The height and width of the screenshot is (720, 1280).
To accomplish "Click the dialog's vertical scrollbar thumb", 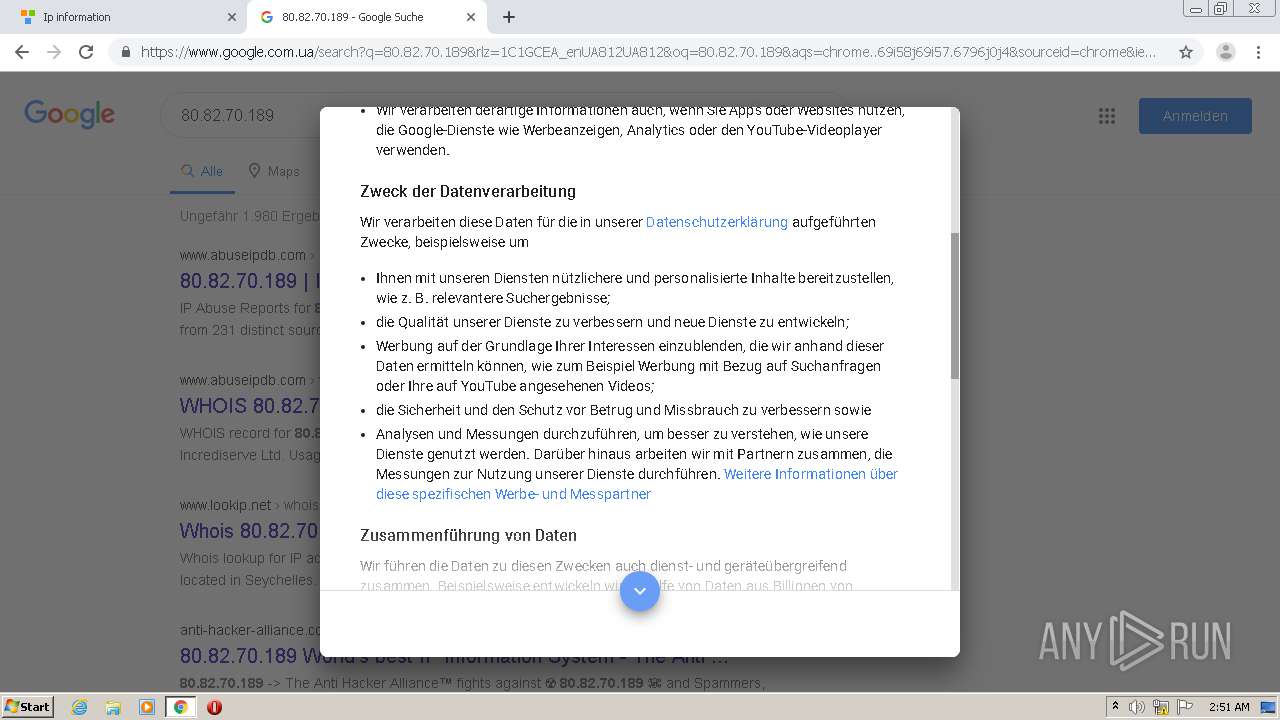I will (x=955, y=306).
